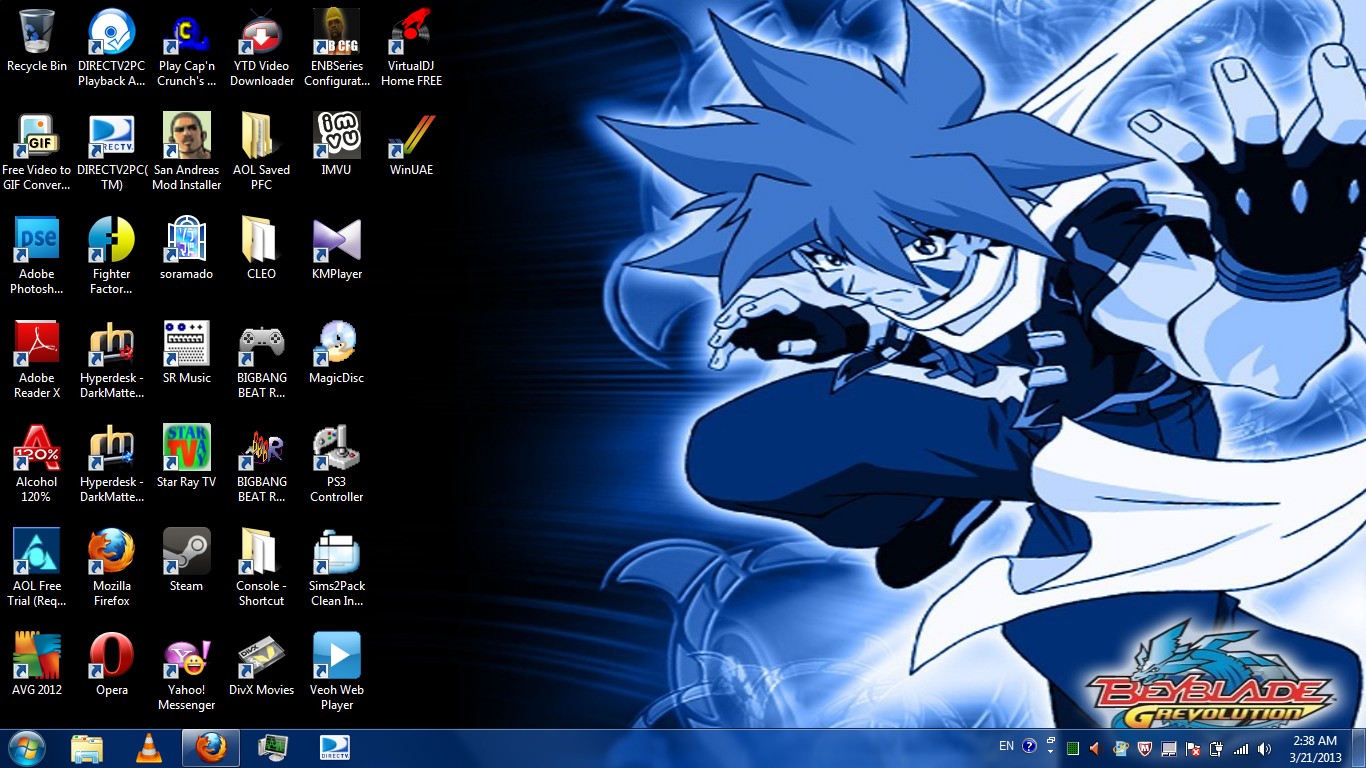Viewport: 1366px width, 768px height.
Task: Select the Mozilla Firefox desktop icon
Action: coord(111,568)
